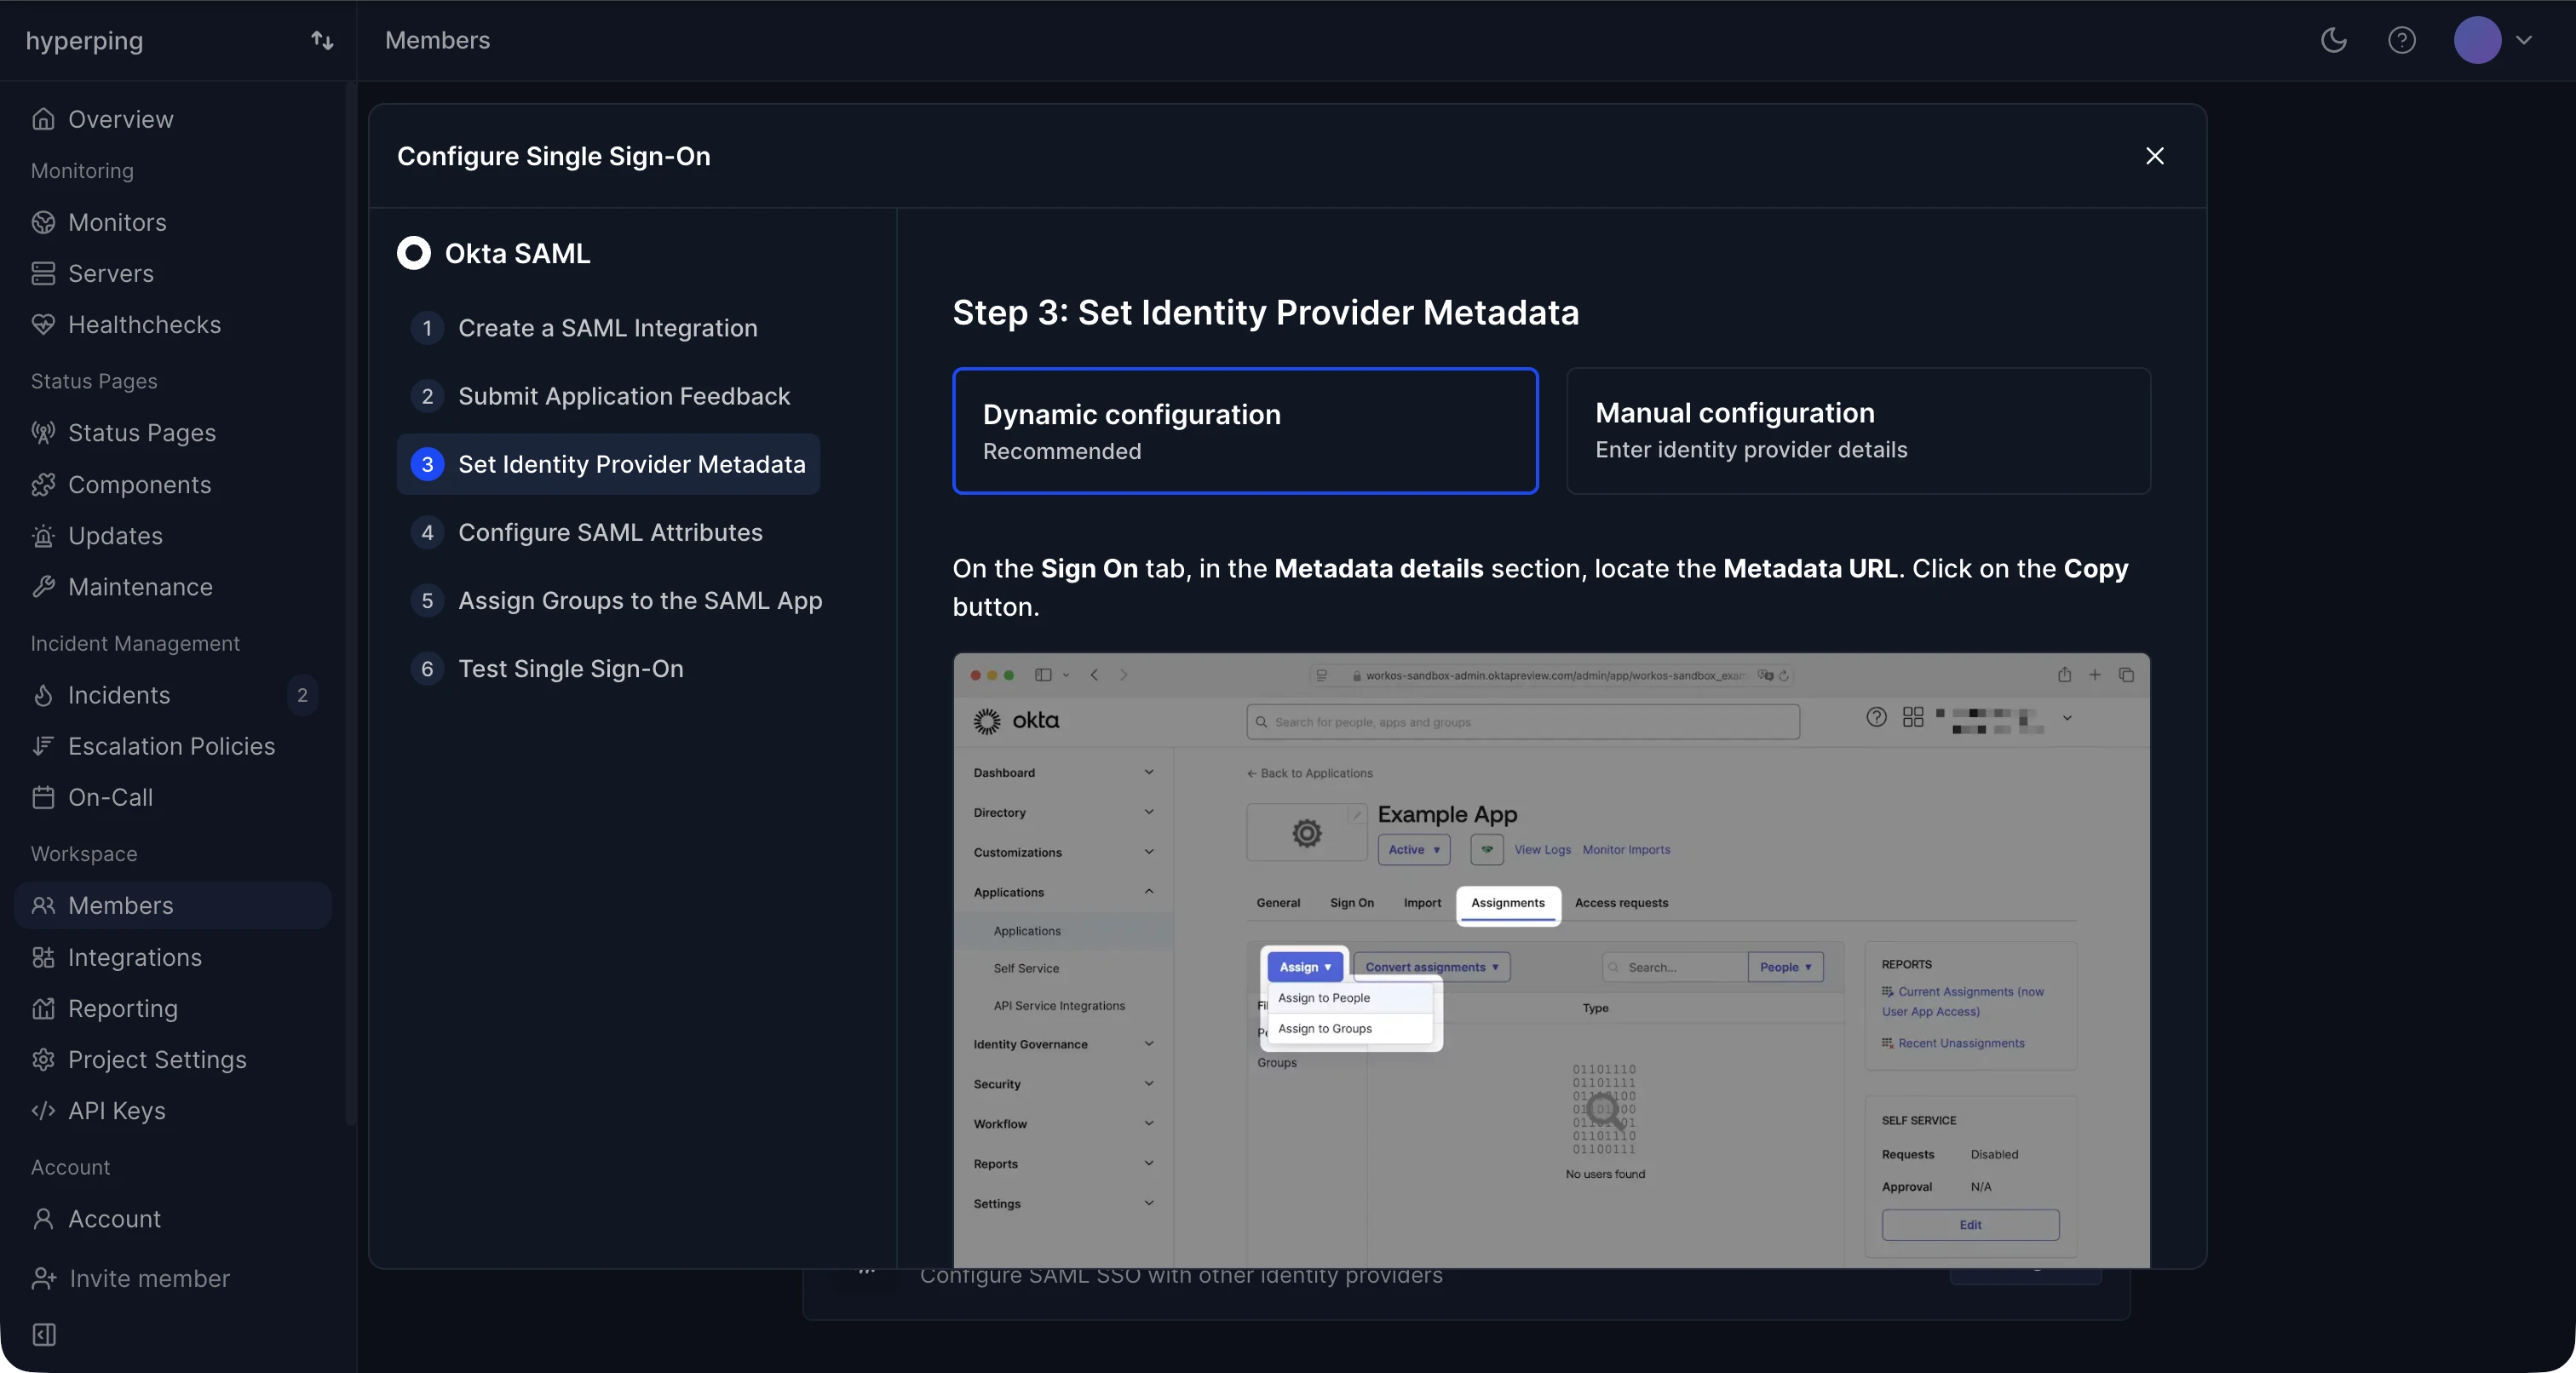
Task: Click the hyperping logo text
Action: 84,40
